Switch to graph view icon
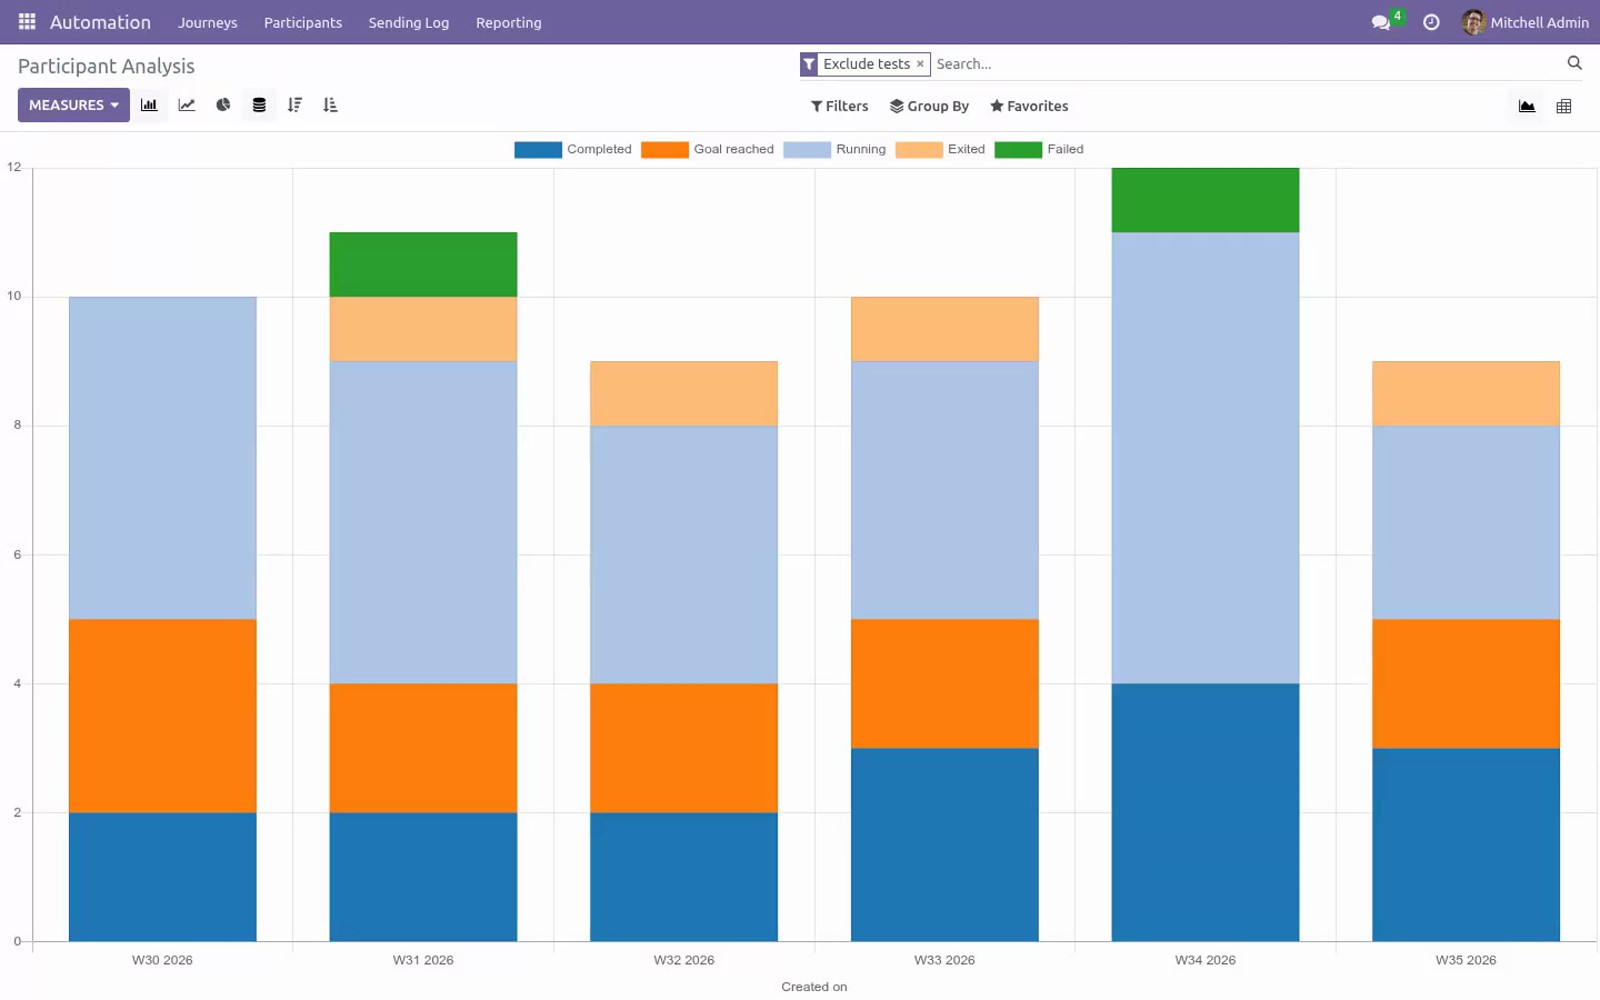The image size is (1600, 1000). (x=1527, y=106)
